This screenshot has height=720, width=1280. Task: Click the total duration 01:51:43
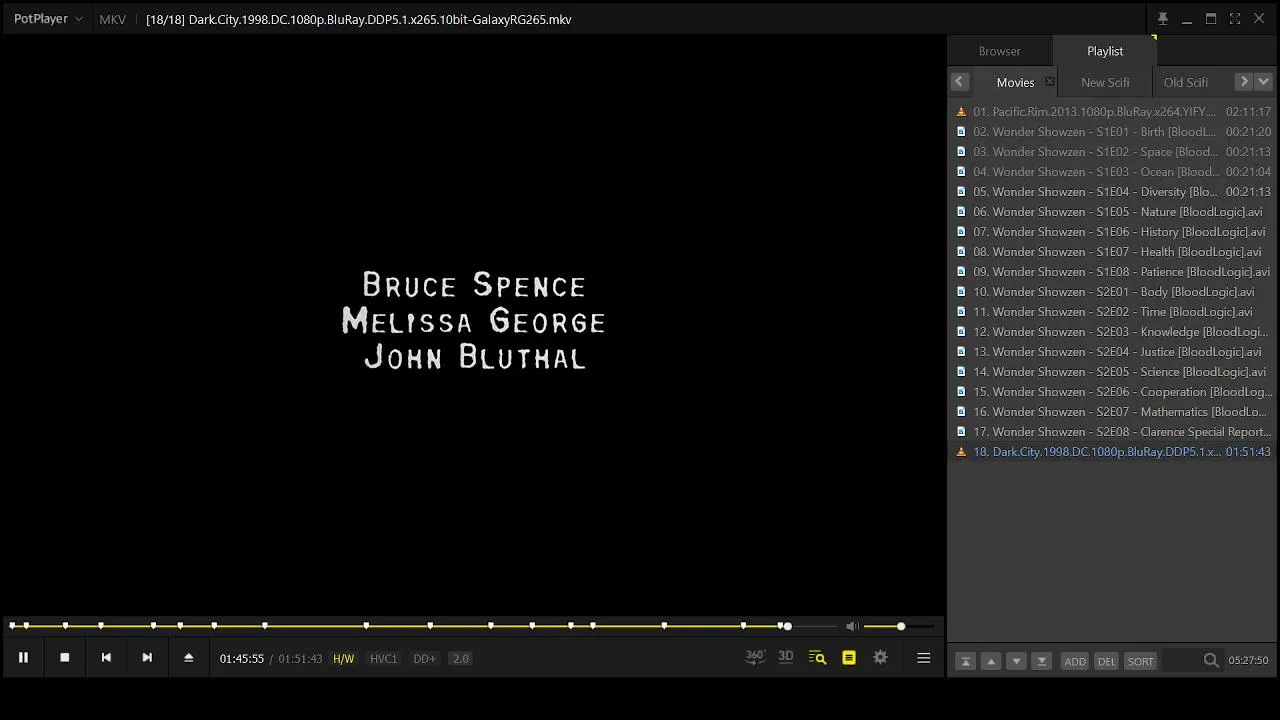pos(300,659)
